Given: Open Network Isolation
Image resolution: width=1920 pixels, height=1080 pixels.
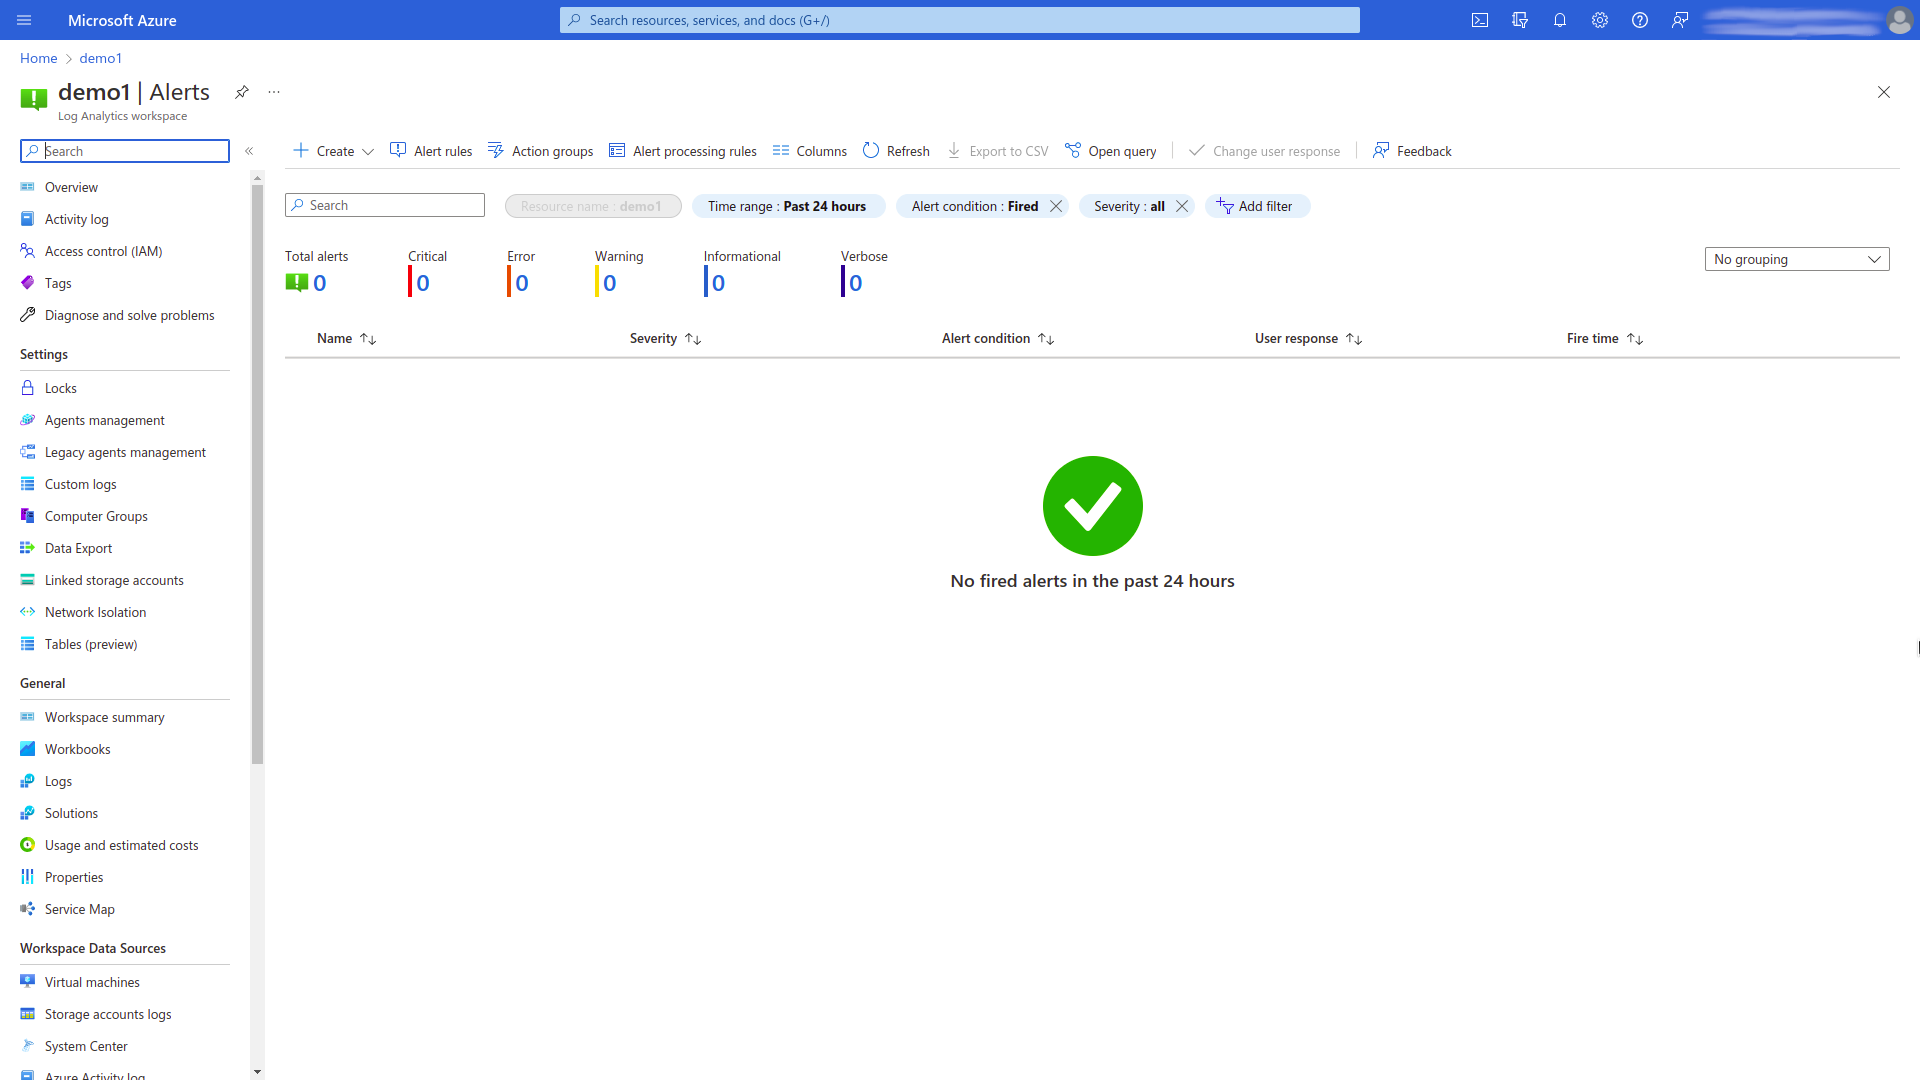Looking at the screenshot, I should pyautogui.click(x=125, y=612).
